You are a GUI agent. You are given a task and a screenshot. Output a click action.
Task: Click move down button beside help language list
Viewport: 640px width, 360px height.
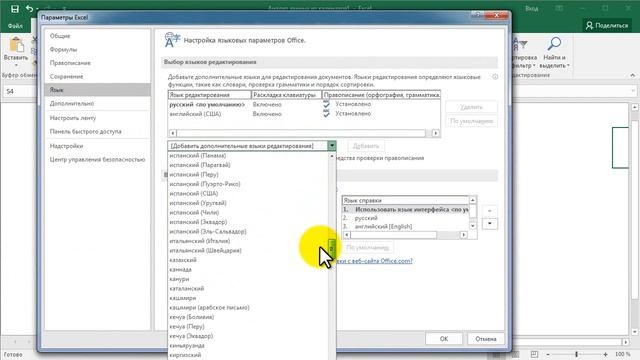489,224
